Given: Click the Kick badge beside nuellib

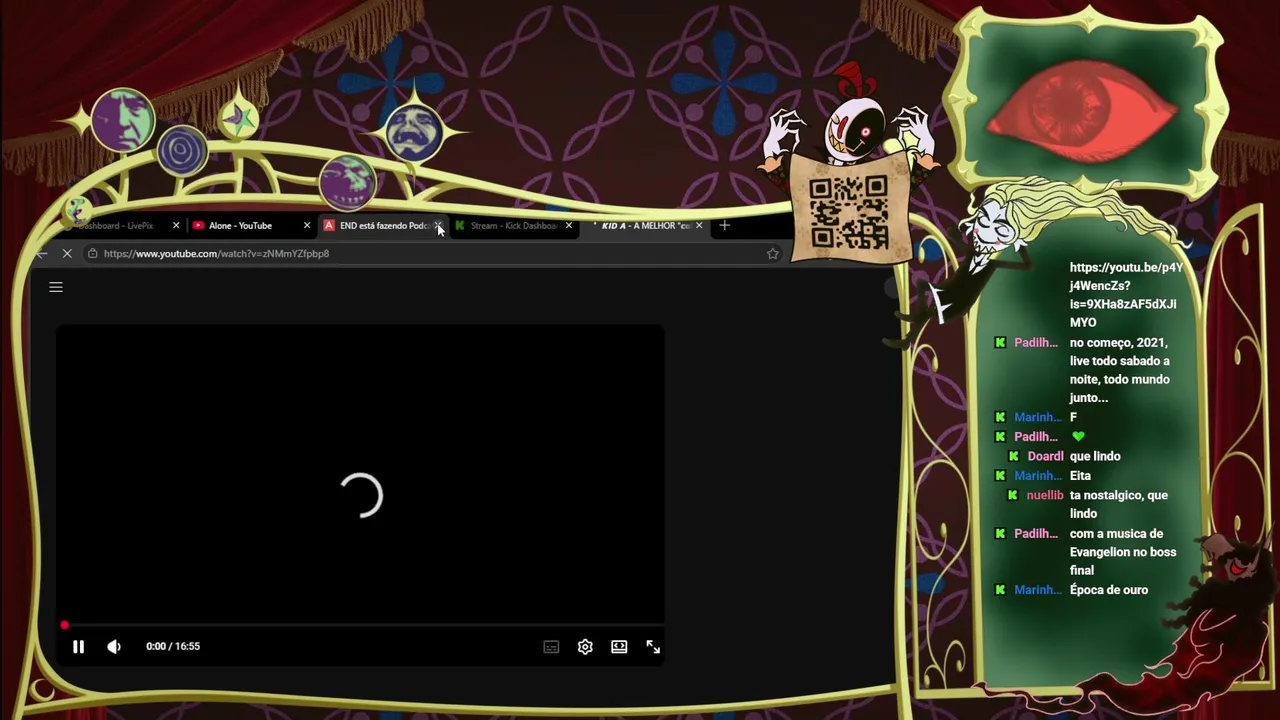Looking at the screenshot, I should pyautogui.click(x=1013, y=495).
